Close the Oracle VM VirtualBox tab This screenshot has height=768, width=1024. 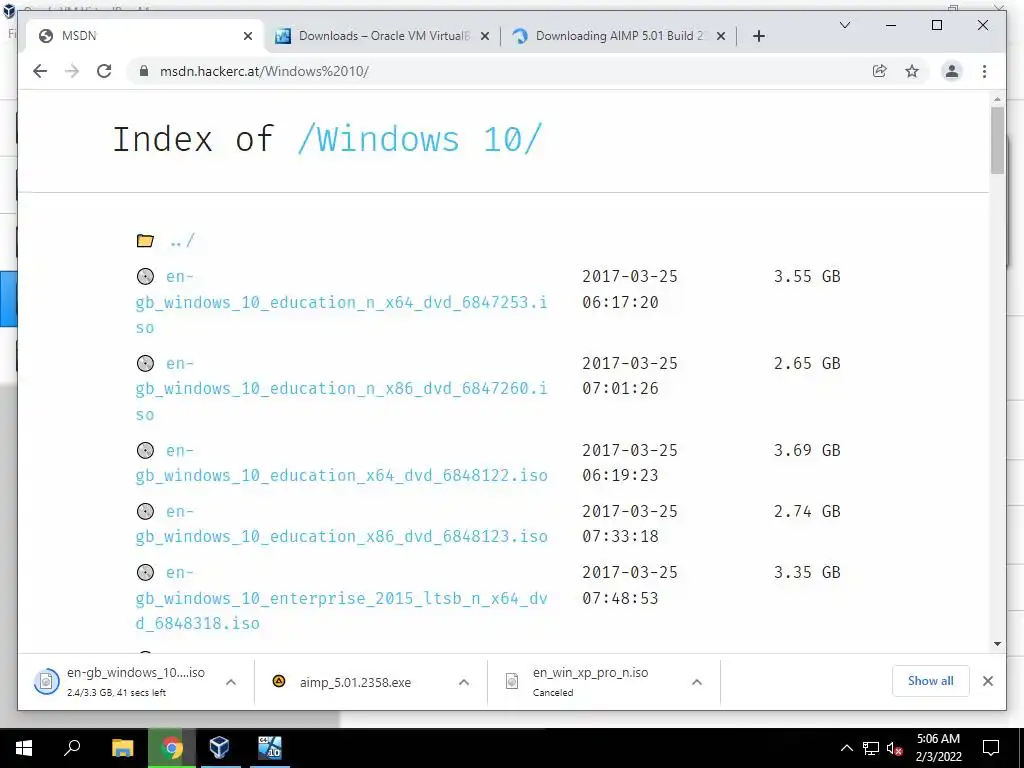(485, 36)
